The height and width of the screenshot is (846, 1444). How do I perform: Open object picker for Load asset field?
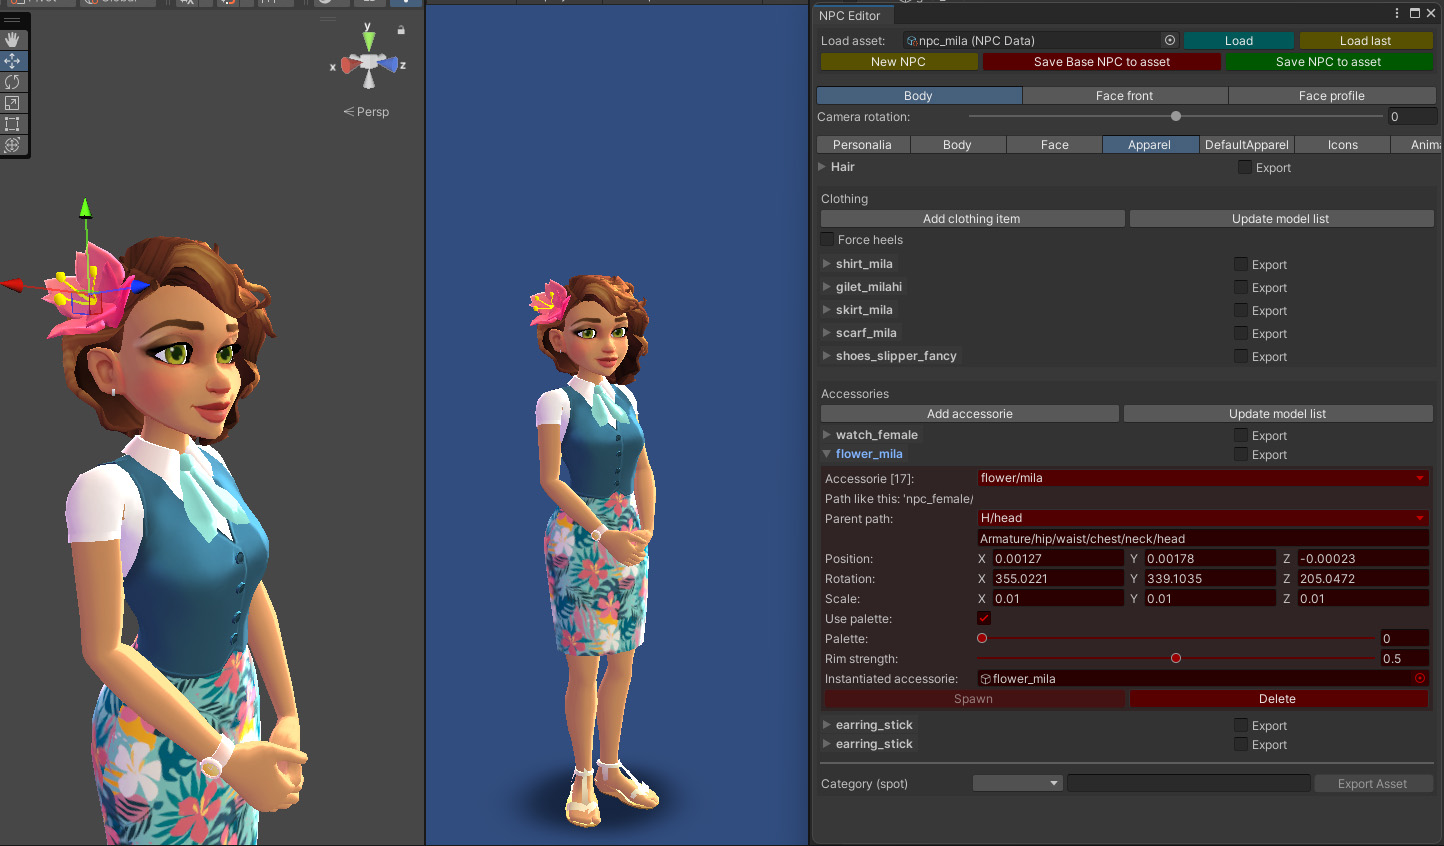[x=1169, y=41]
